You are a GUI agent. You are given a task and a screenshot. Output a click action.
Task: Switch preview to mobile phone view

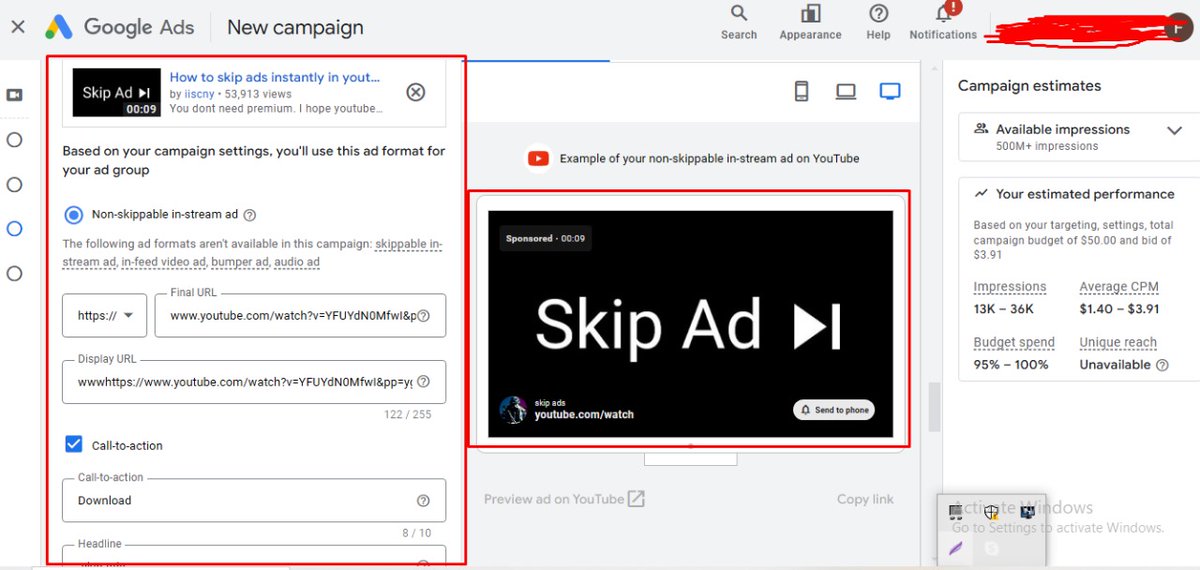[801, 92]
